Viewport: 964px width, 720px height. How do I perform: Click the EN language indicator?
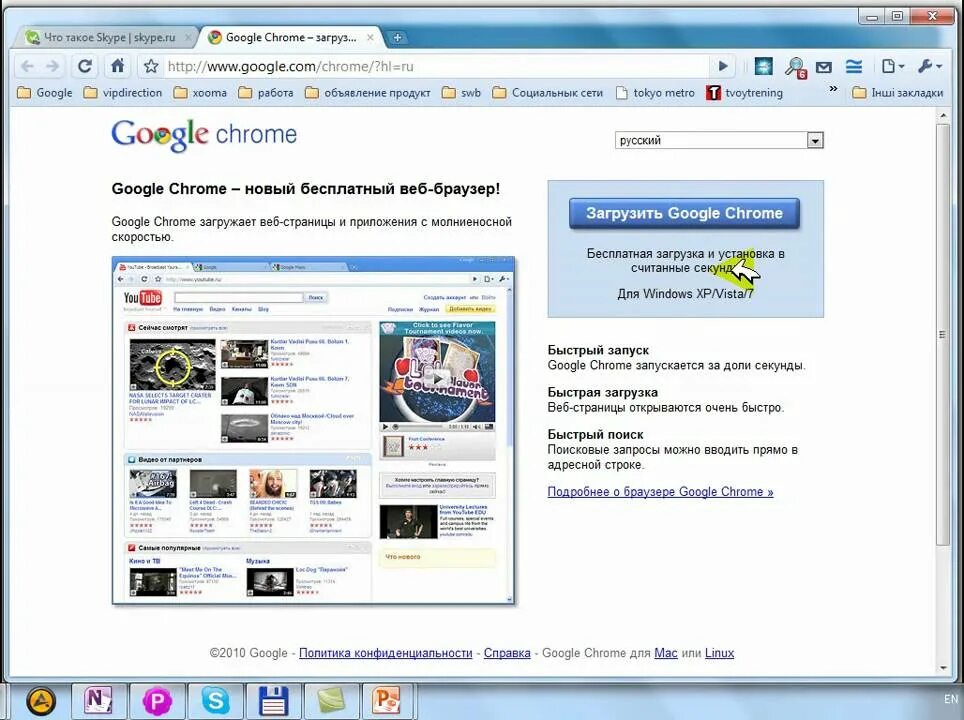[x=950, y=699]
